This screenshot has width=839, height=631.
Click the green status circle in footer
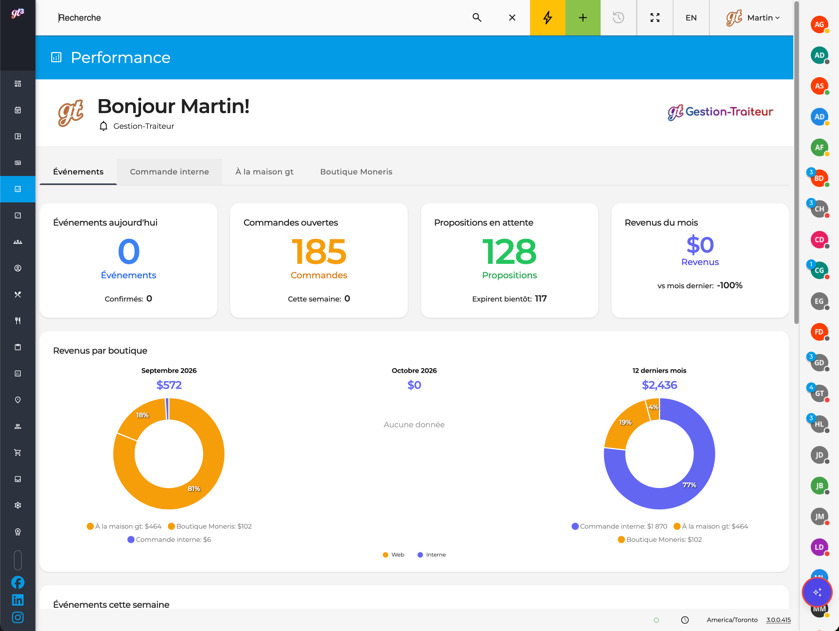coord(656,620)
